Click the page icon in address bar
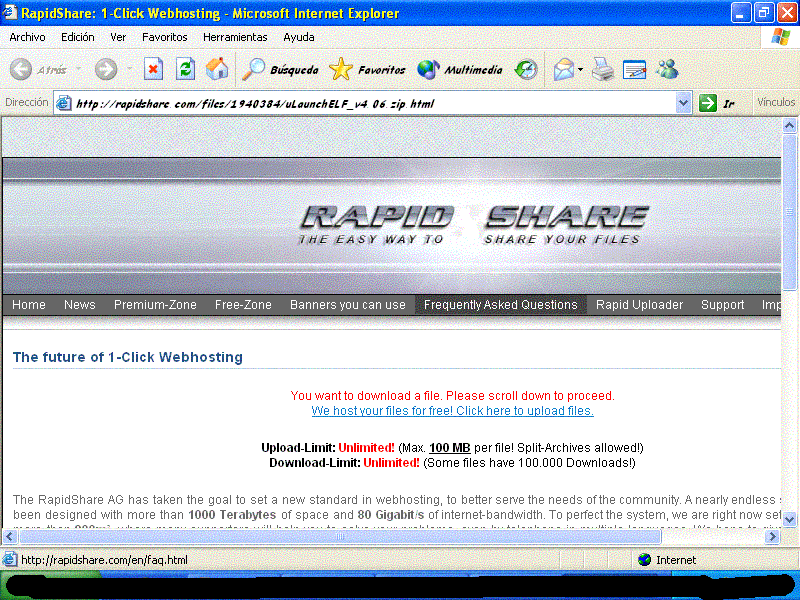Viewport: 800px width, 600px height. [64, 103]
